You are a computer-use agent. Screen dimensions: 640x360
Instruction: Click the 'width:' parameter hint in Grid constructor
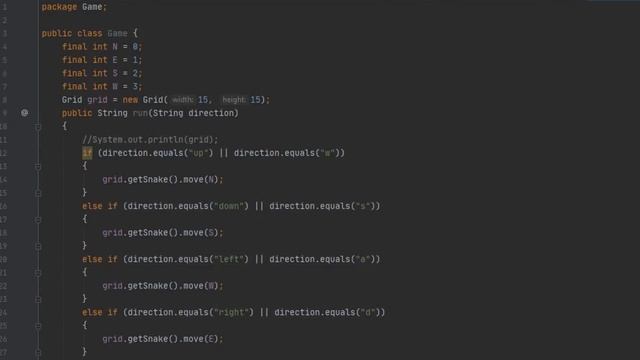[x=182, y=100]
